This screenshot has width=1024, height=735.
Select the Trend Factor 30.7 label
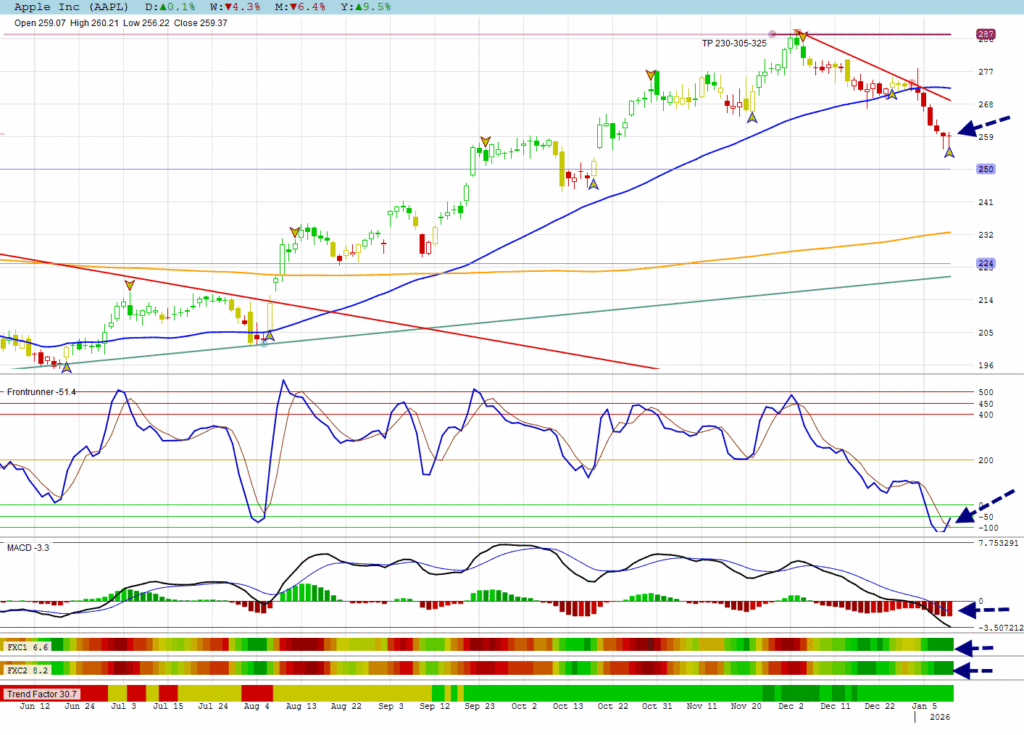[41, 693]
